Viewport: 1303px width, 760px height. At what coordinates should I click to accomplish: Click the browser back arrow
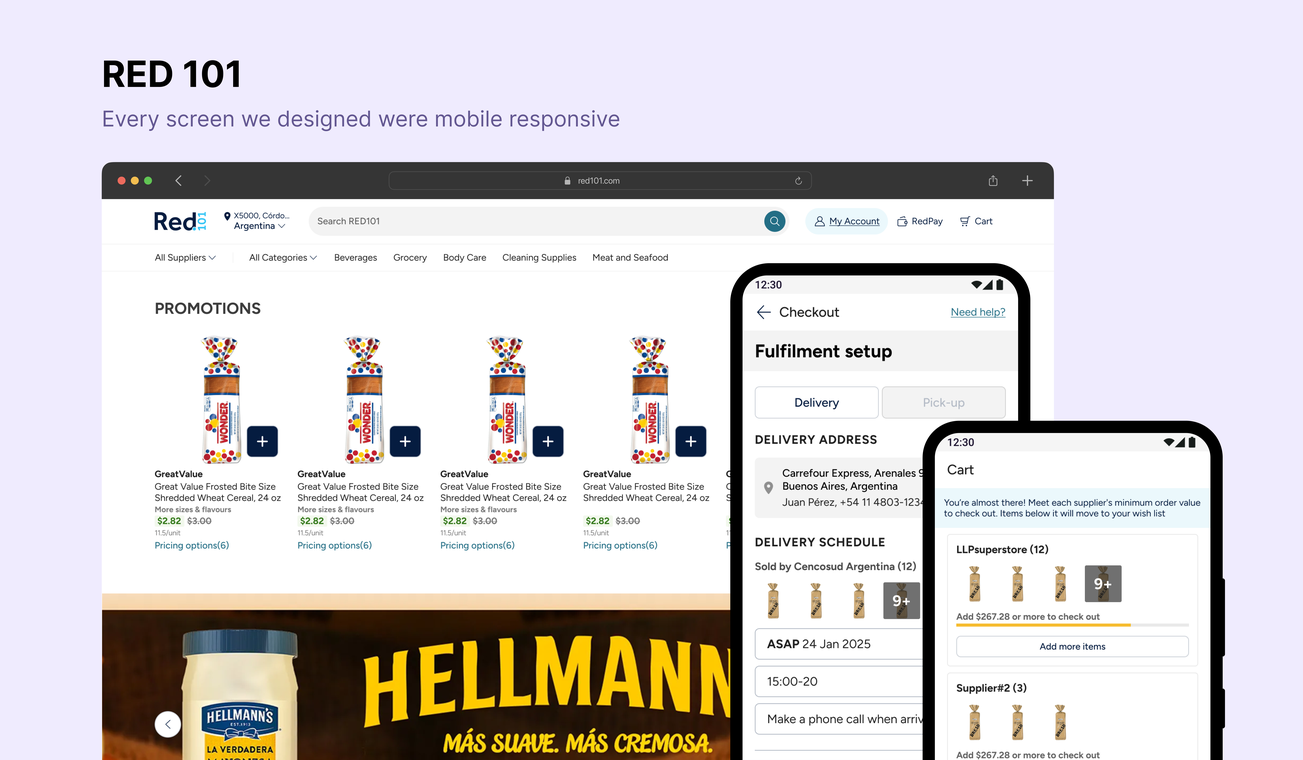click(x=178, y=181)
